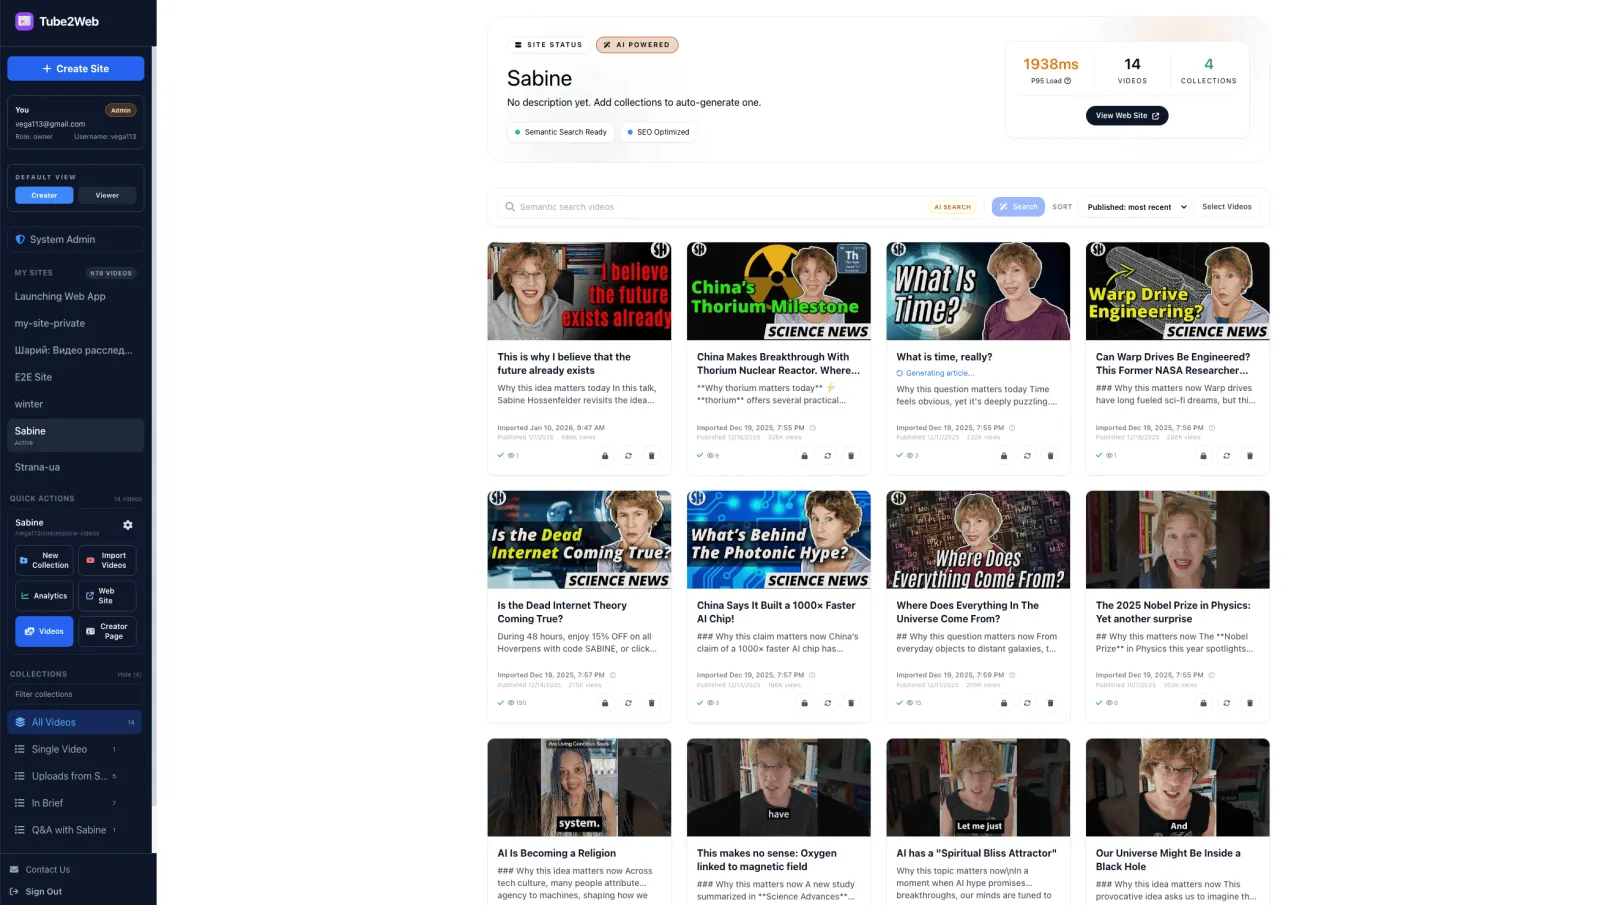
Task: Click the View Web Site button
Action: point(1127,116)
